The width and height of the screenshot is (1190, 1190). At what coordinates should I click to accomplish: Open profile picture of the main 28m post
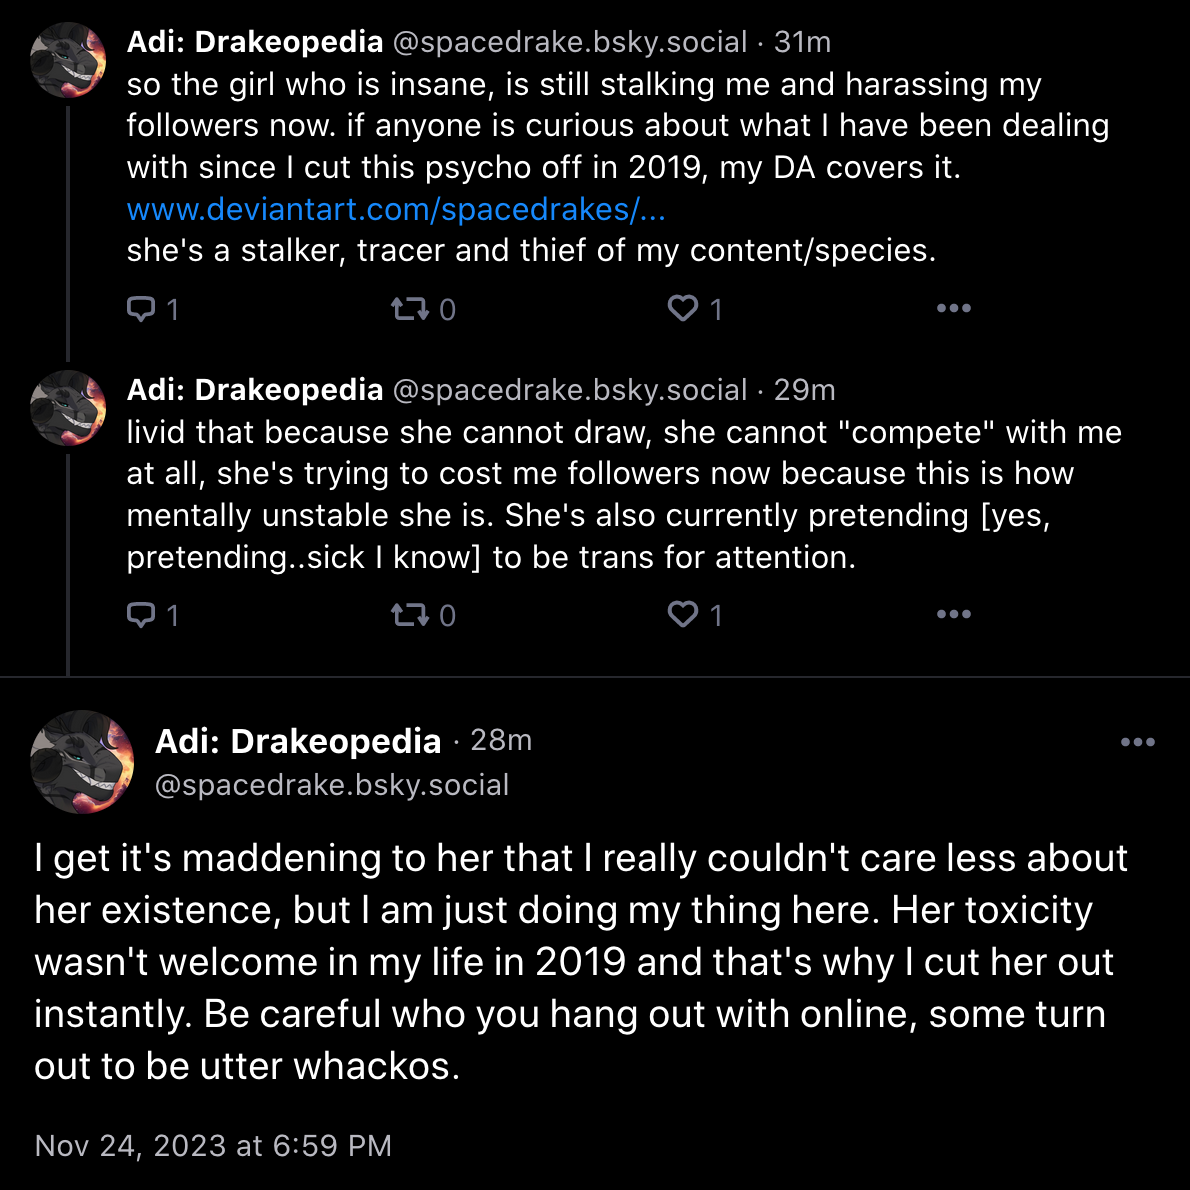tap(82, 762)
